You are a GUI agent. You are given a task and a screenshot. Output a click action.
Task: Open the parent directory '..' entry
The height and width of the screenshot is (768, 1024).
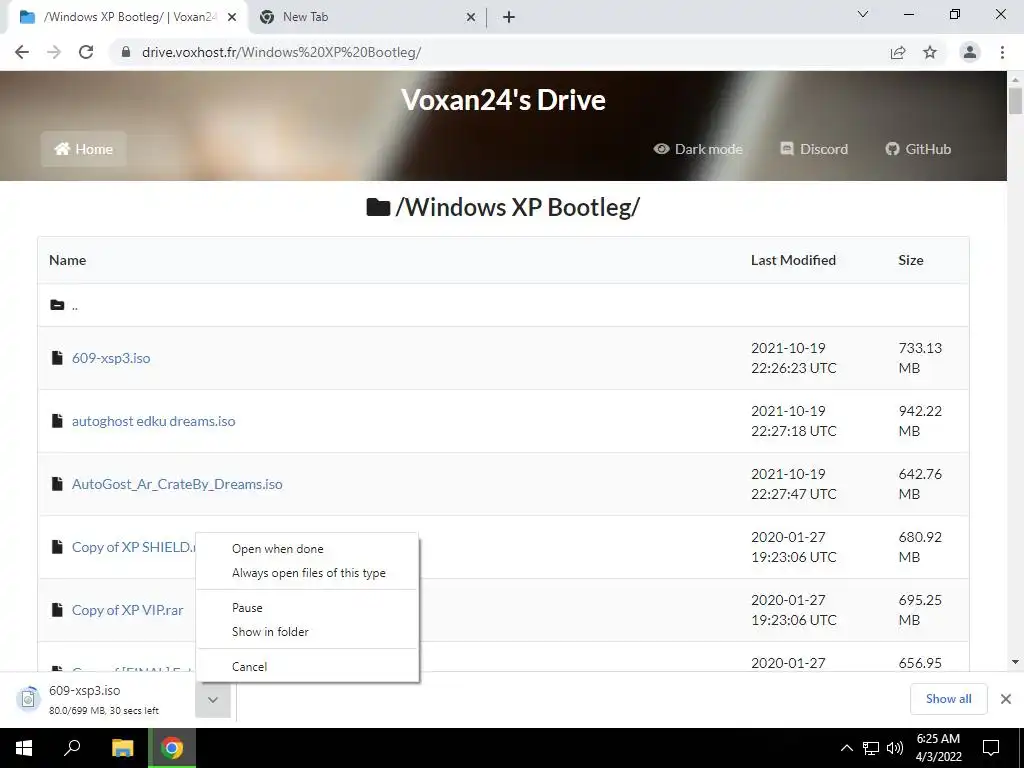[74, 306]
